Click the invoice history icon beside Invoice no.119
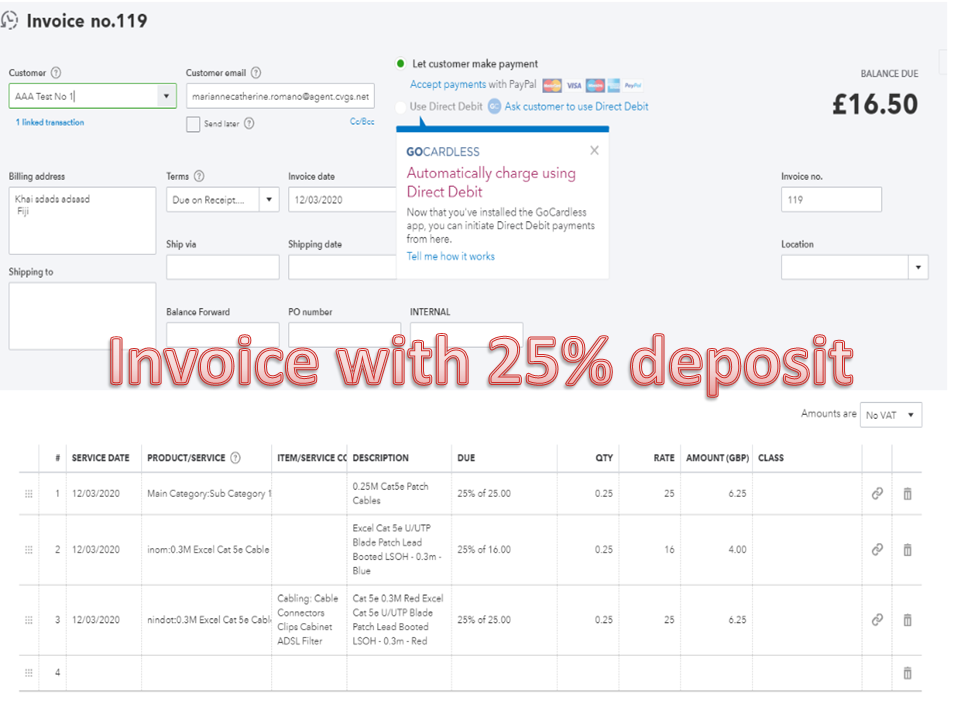 tap(9, 20)
